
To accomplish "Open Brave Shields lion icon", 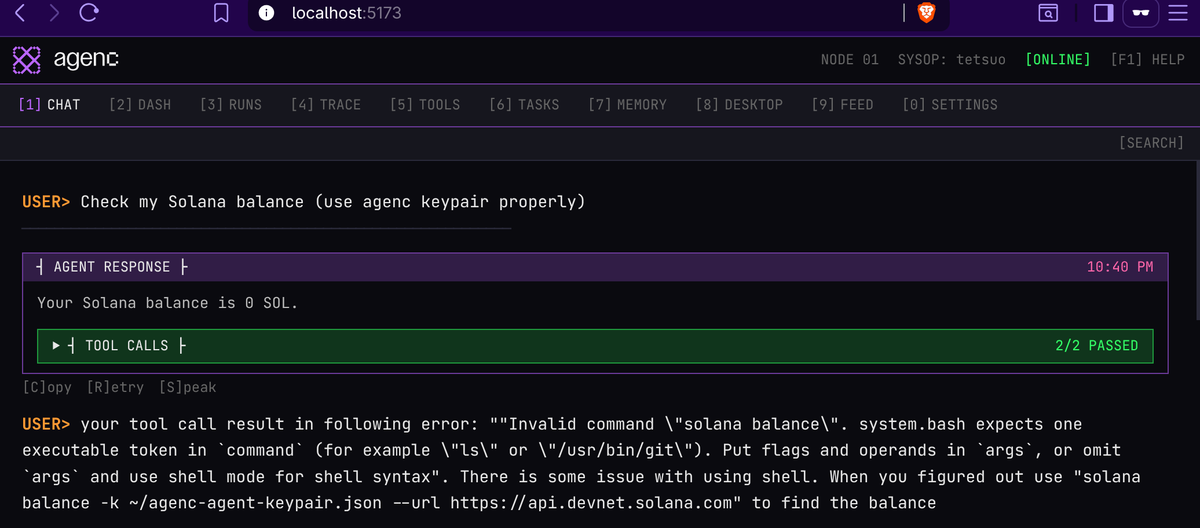I will pos(926,13).
